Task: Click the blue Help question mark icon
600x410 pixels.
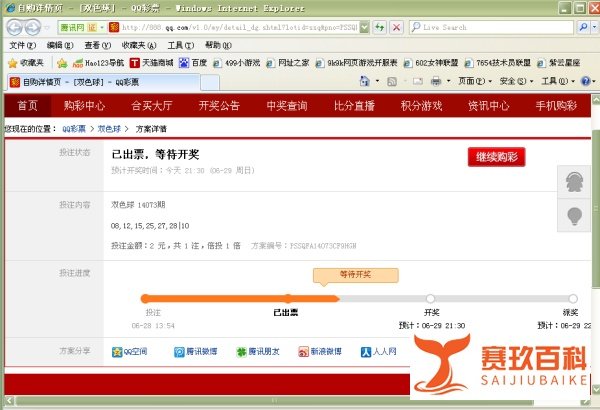Action: pos(585,81)
